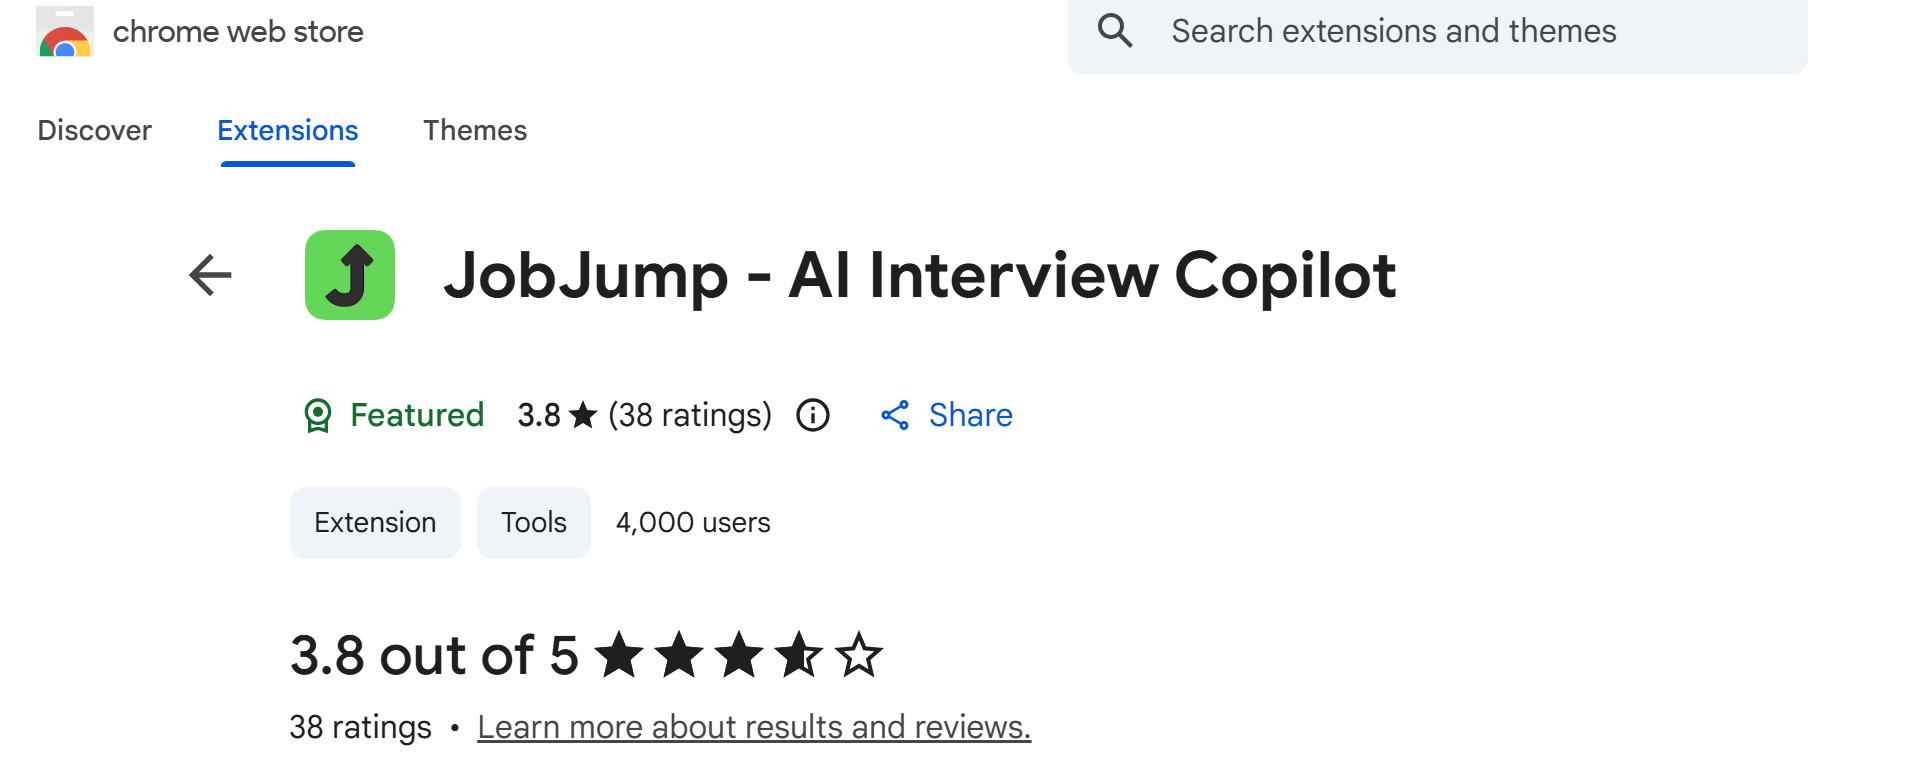This screenshot has width=1908, height=762.
Task: Go back using the left arrow
Action: (x=210, y=275)
